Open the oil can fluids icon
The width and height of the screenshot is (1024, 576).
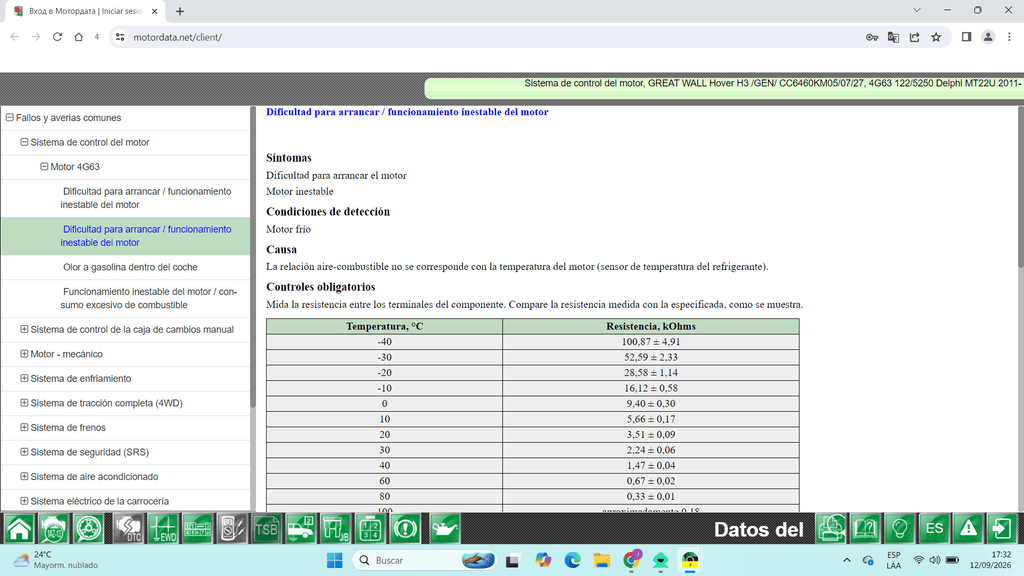pyautogui.click(x=443, y=528)
